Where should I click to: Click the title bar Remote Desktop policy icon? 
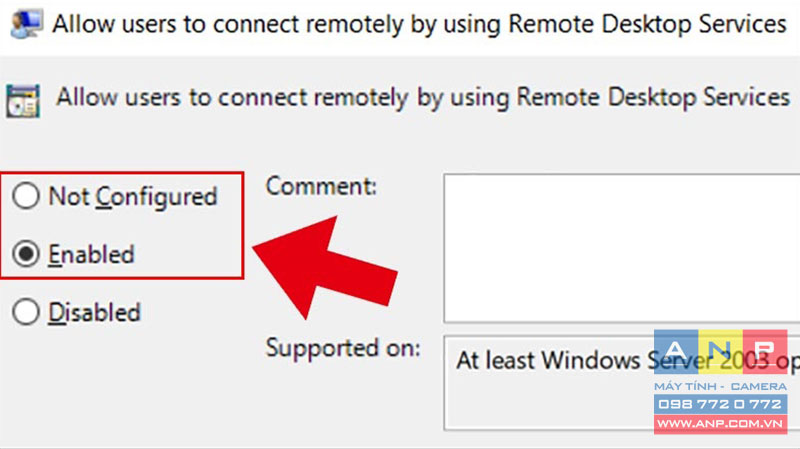click(x=27, y=24)
